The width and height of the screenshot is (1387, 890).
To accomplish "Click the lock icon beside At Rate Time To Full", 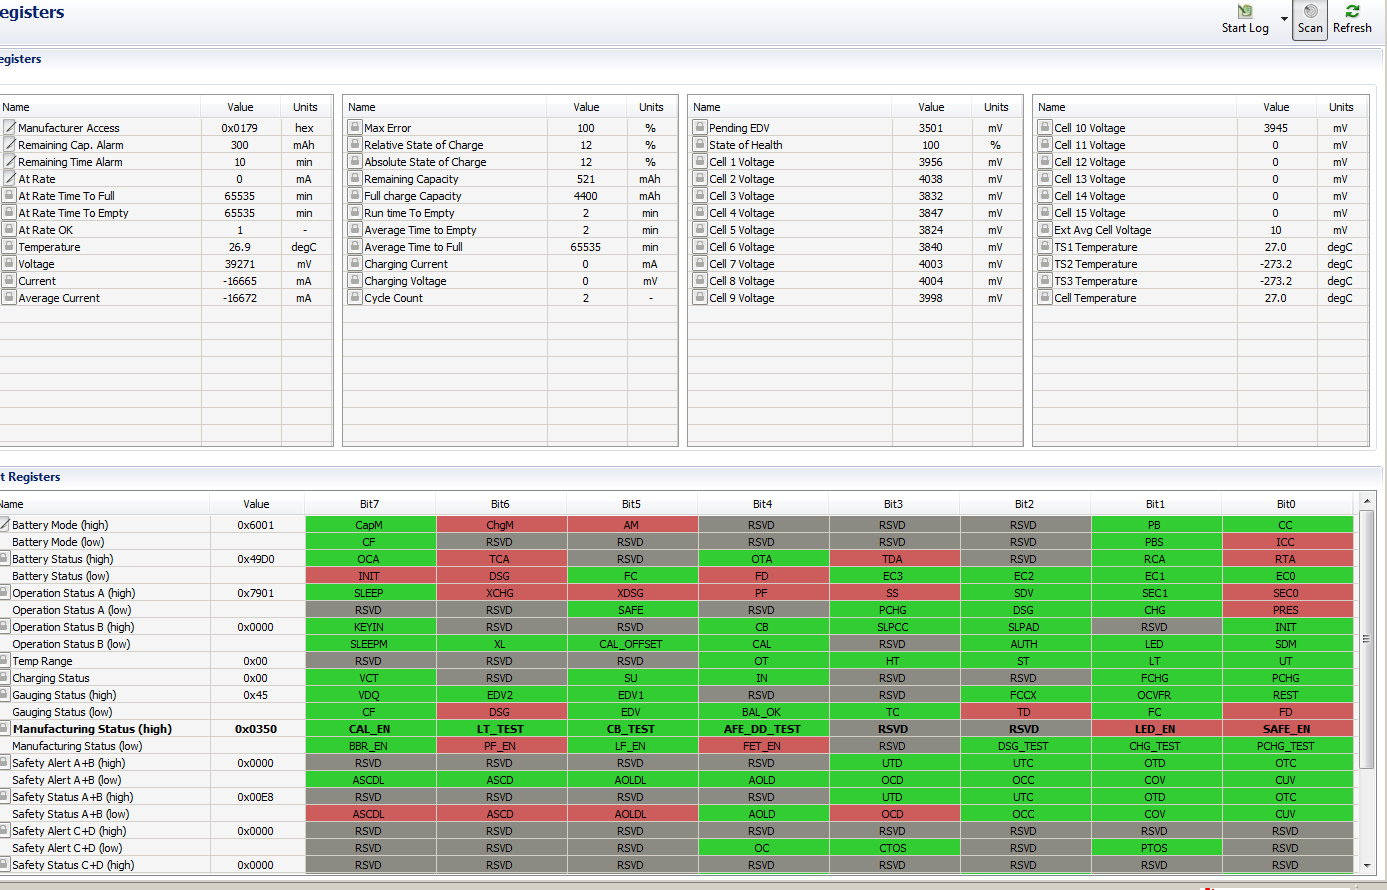I will (x=9, y=196).
